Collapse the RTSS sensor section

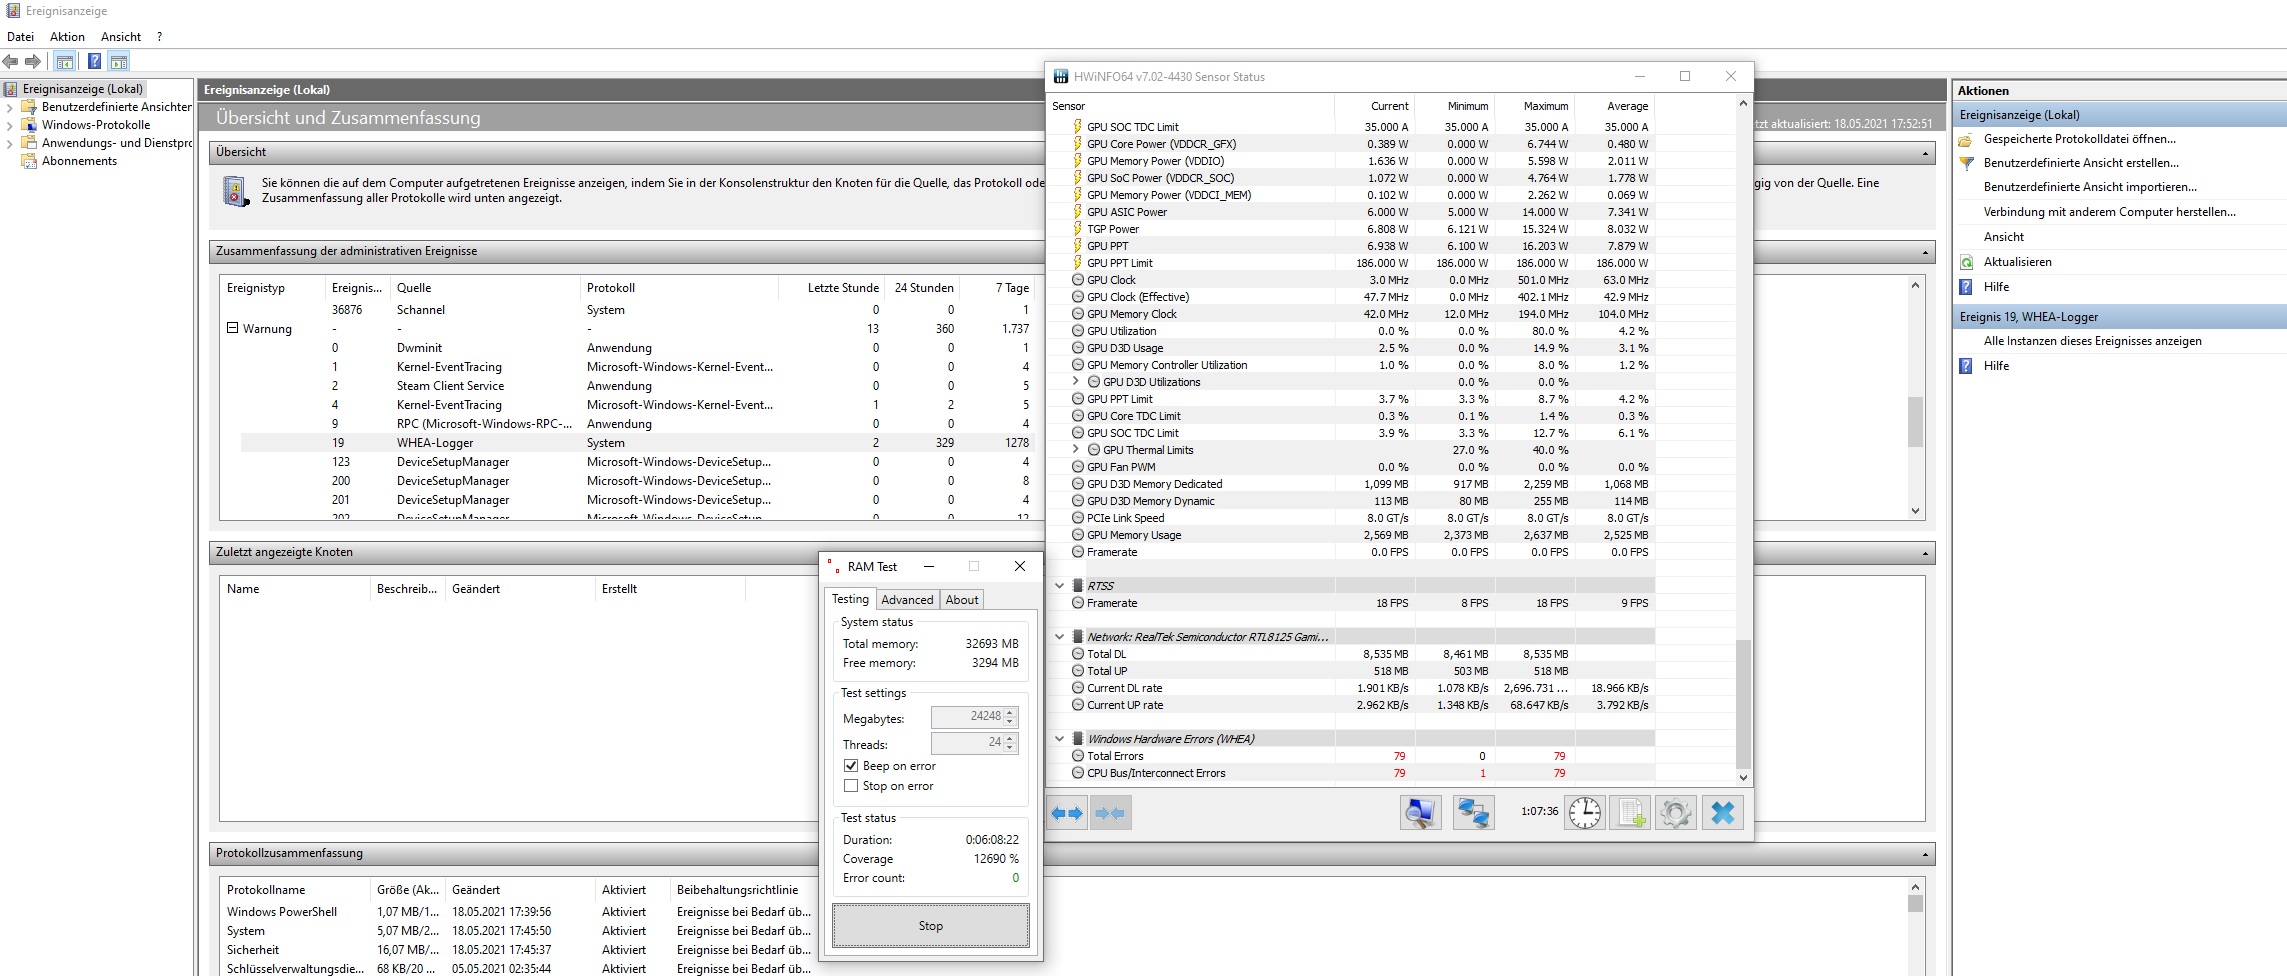click(1059, 586)
